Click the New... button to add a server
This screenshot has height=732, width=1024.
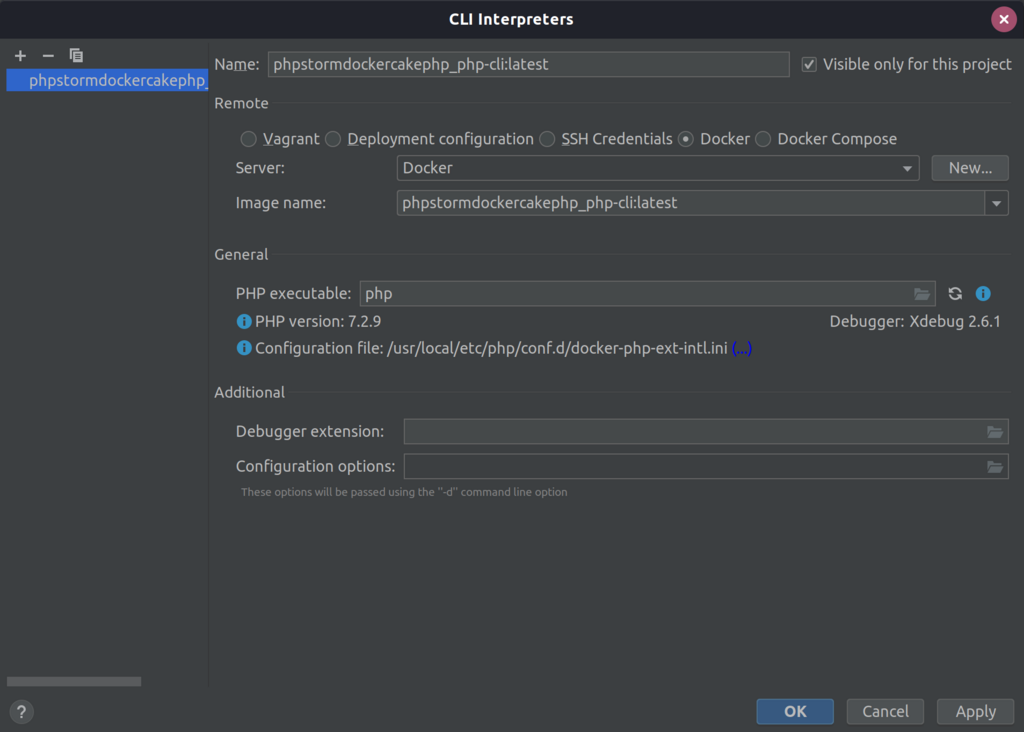969,167
